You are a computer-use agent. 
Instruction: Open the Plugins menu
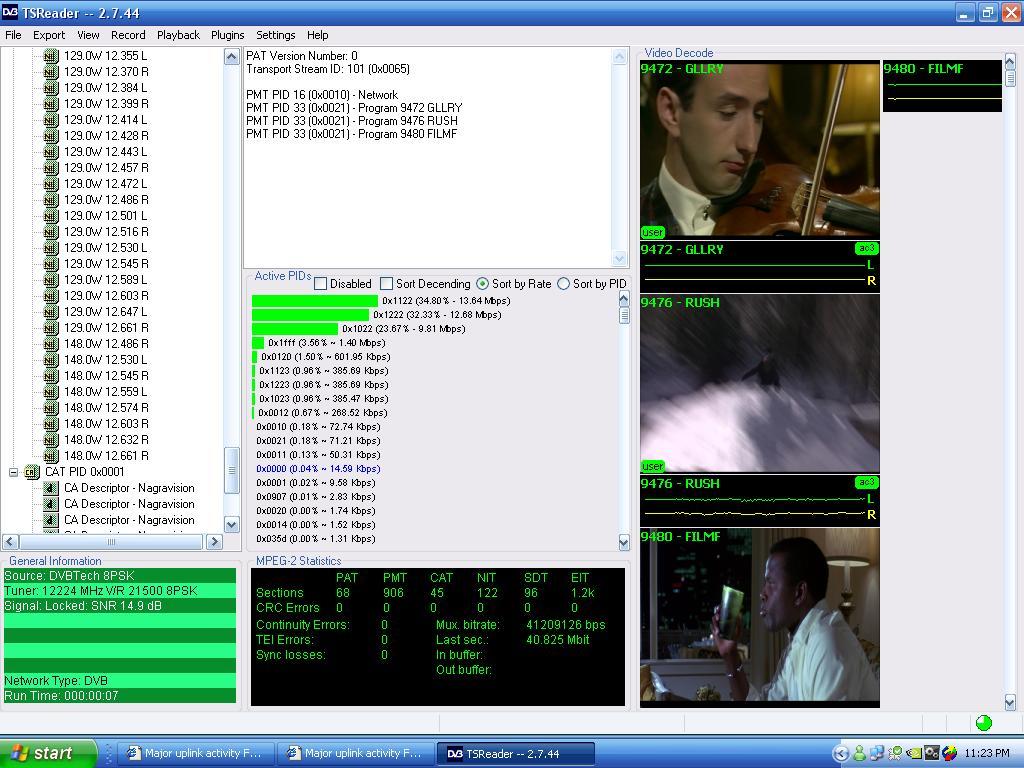coord(227,35)
